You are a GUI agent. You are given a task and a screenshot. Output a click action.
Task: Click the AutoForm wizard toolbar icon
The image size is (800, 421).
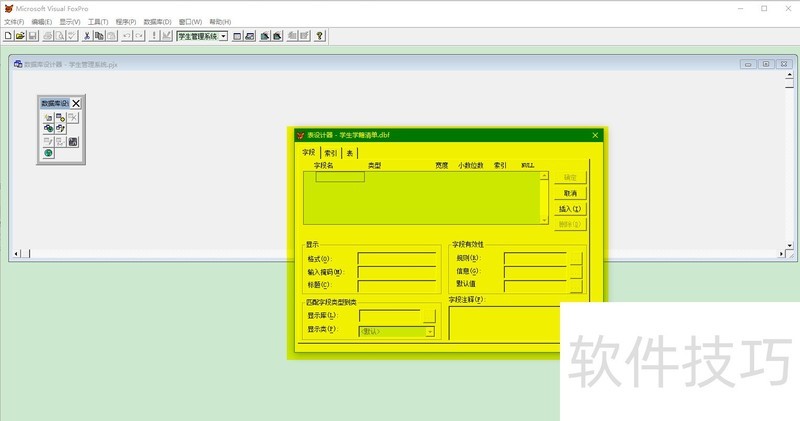(x=292, y=36)
